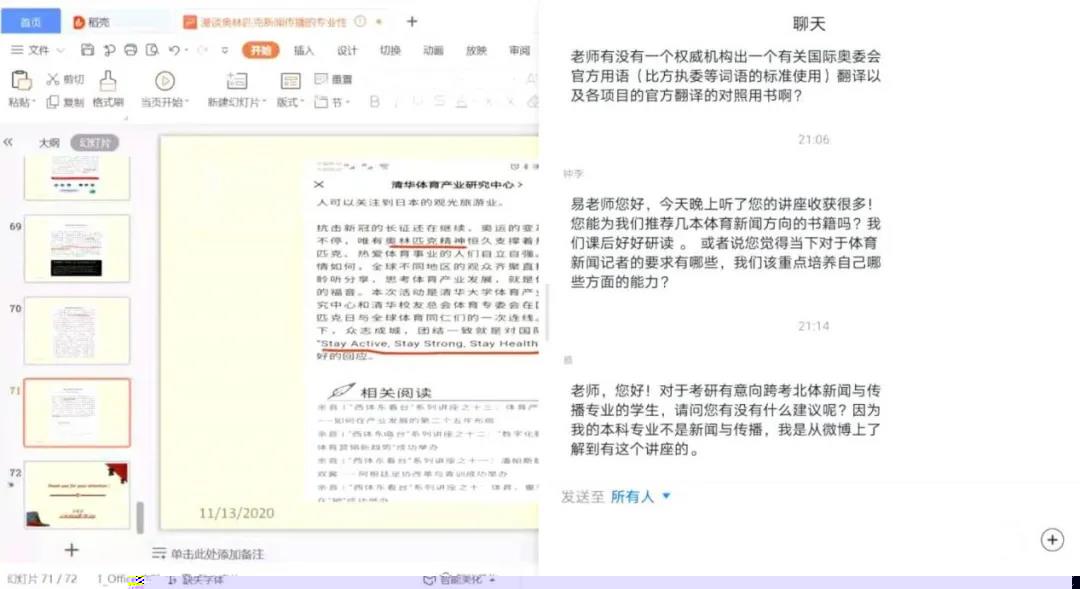This screenshot has height=589, width=1080.
Task: Click the round plus button in chat panel
Action: click(x=1052, y=540)
